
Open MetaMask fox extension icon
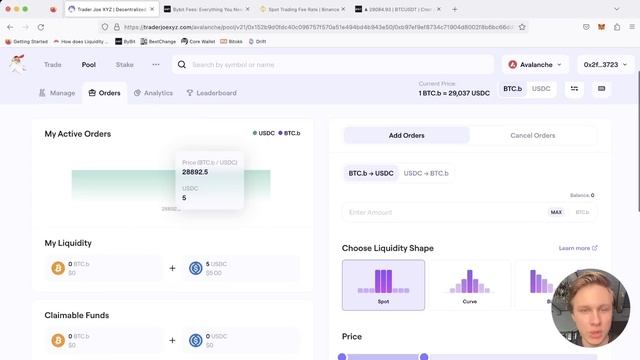pos(601,27)
